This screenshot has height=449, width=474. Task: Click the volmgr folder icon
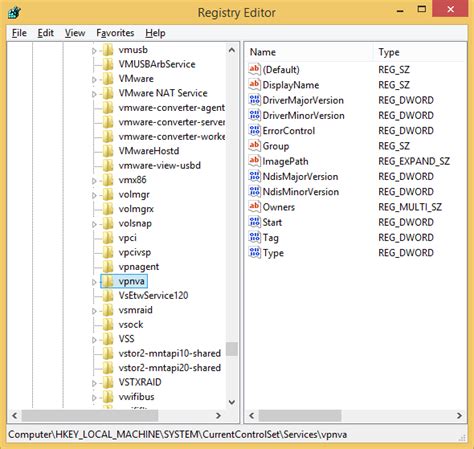(108, 194)
